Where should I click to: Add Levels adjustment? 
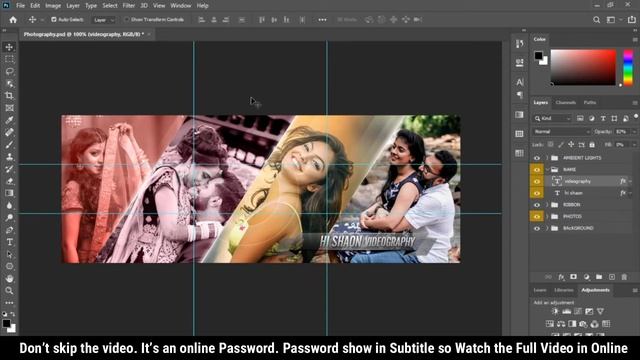pyautogui.click(x=566, y=311)
